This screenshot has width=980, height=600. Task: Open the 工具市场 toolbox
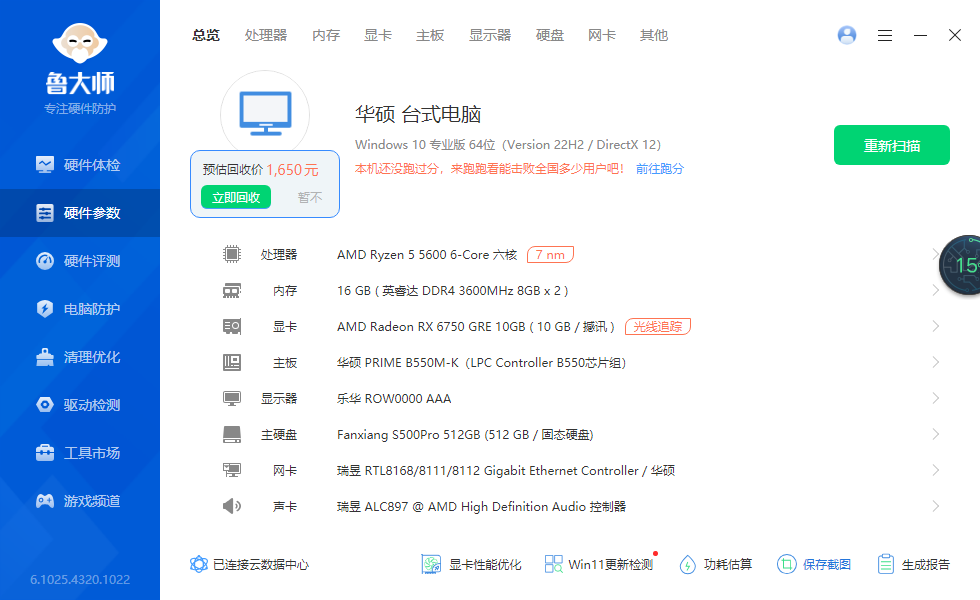point(45,453)
